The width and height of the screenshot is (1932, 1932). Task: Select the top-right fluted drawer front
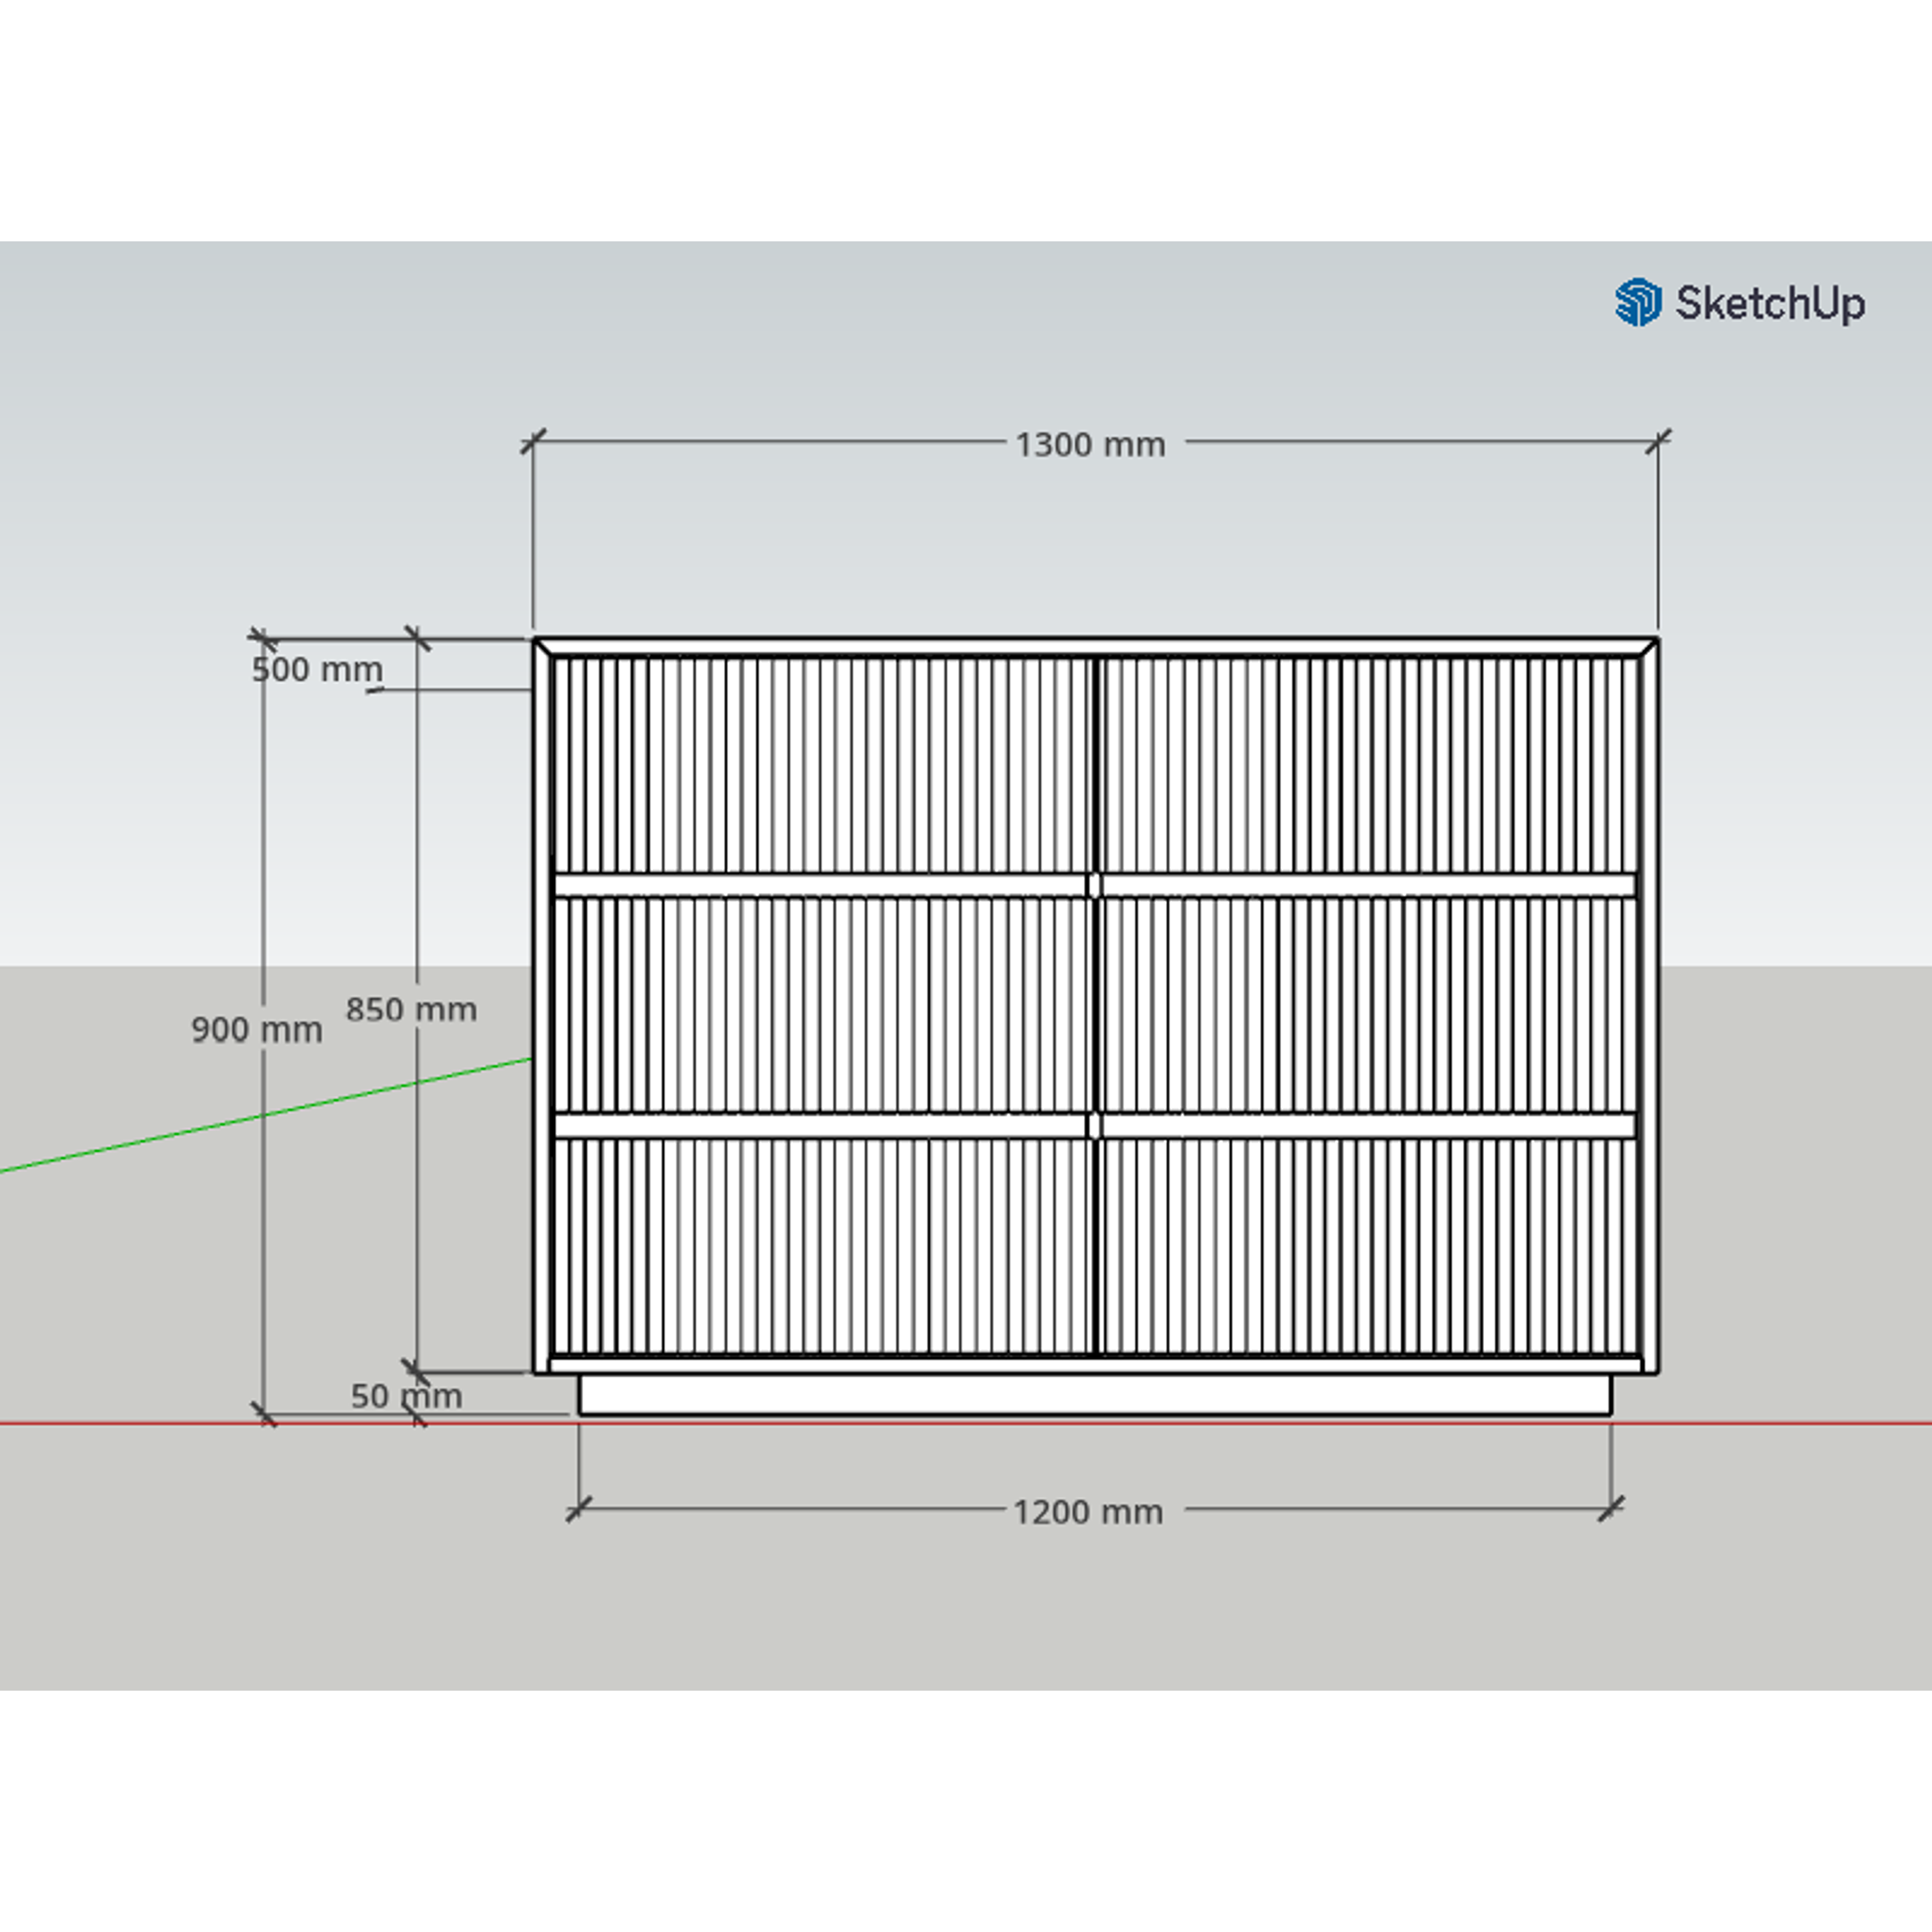coord(1370,765)
